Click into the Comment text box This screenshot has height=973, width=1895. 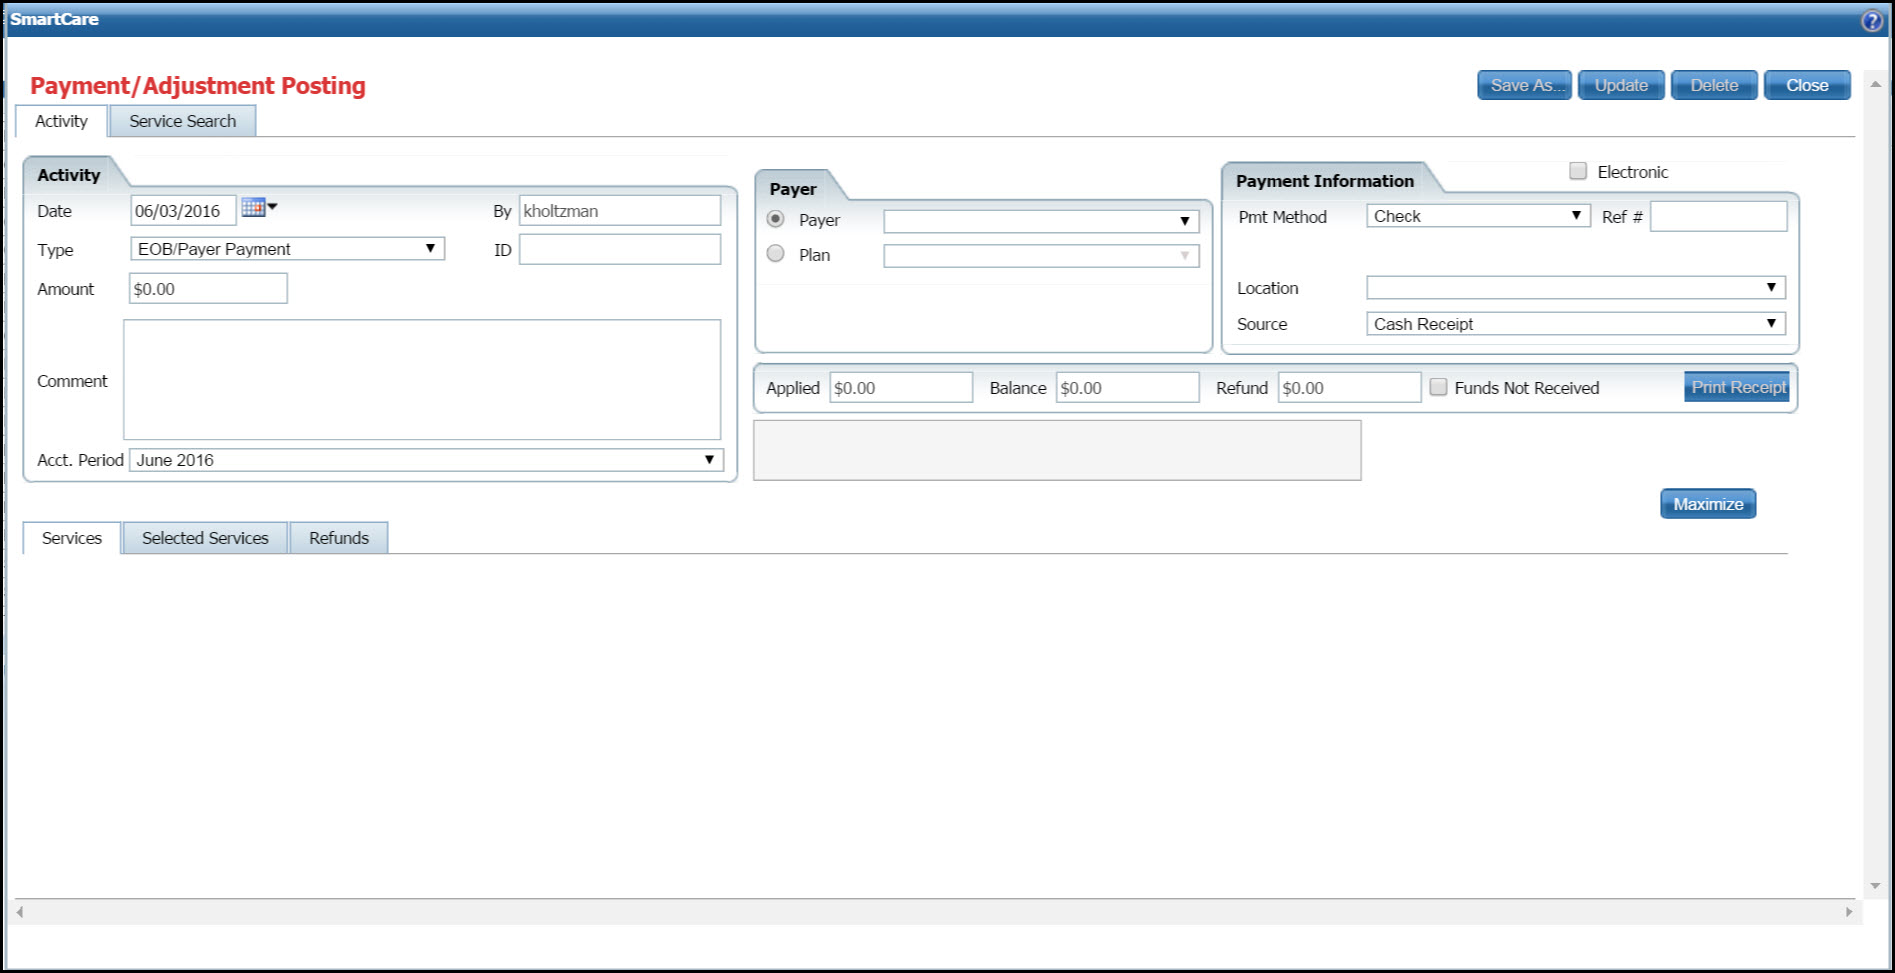tap(421, 380)
